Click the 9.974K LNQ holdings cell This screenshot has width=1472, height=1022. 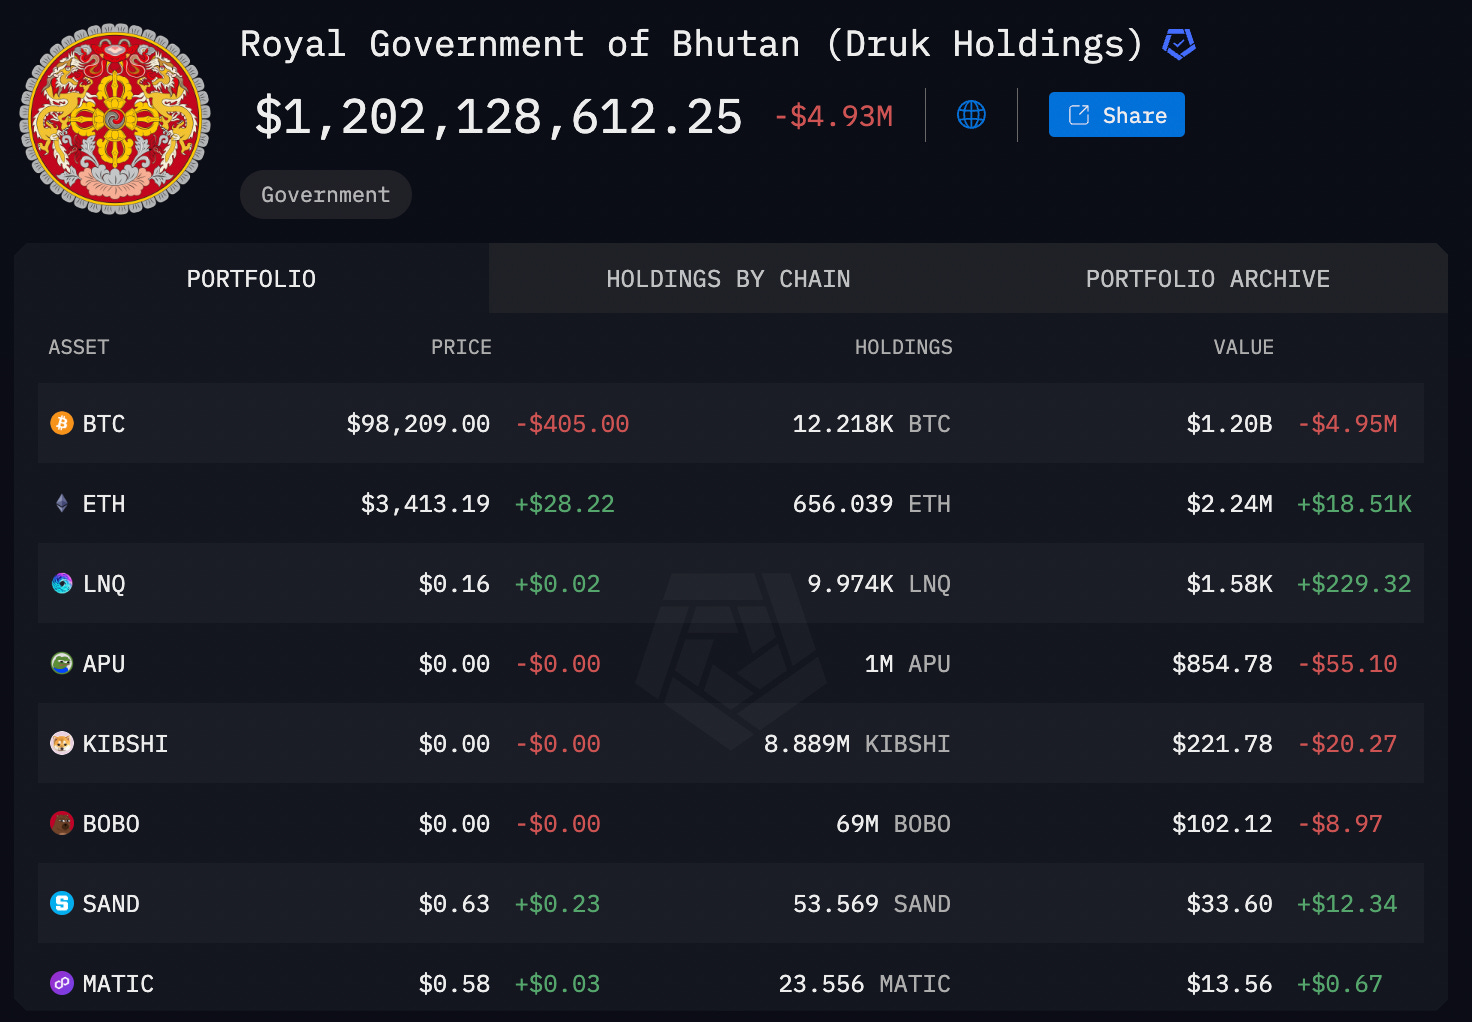tap(879, 584)
